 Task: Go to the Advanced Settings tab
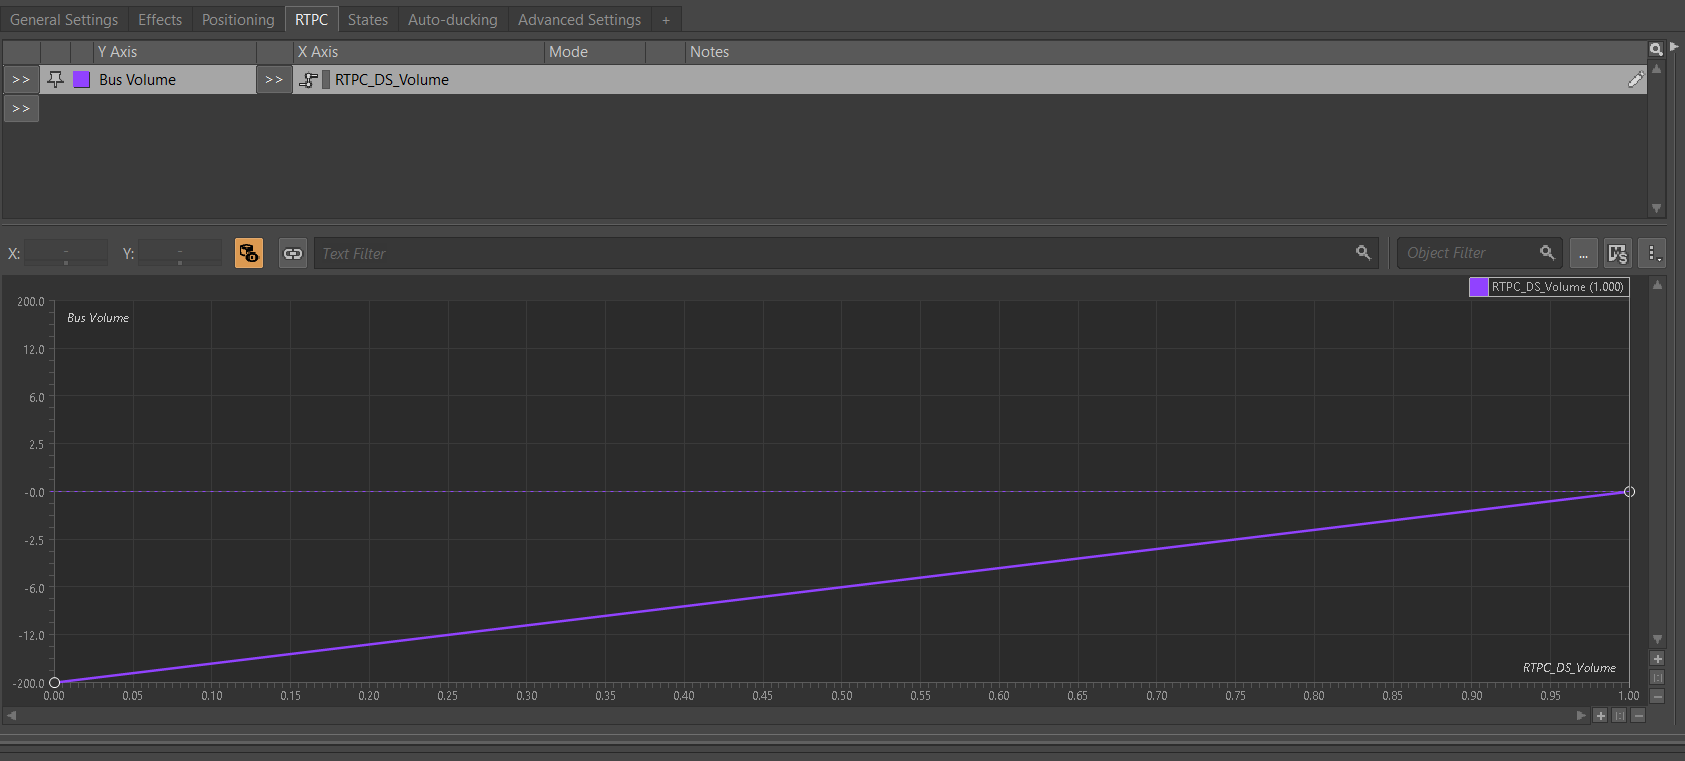[x=580, y=20]
